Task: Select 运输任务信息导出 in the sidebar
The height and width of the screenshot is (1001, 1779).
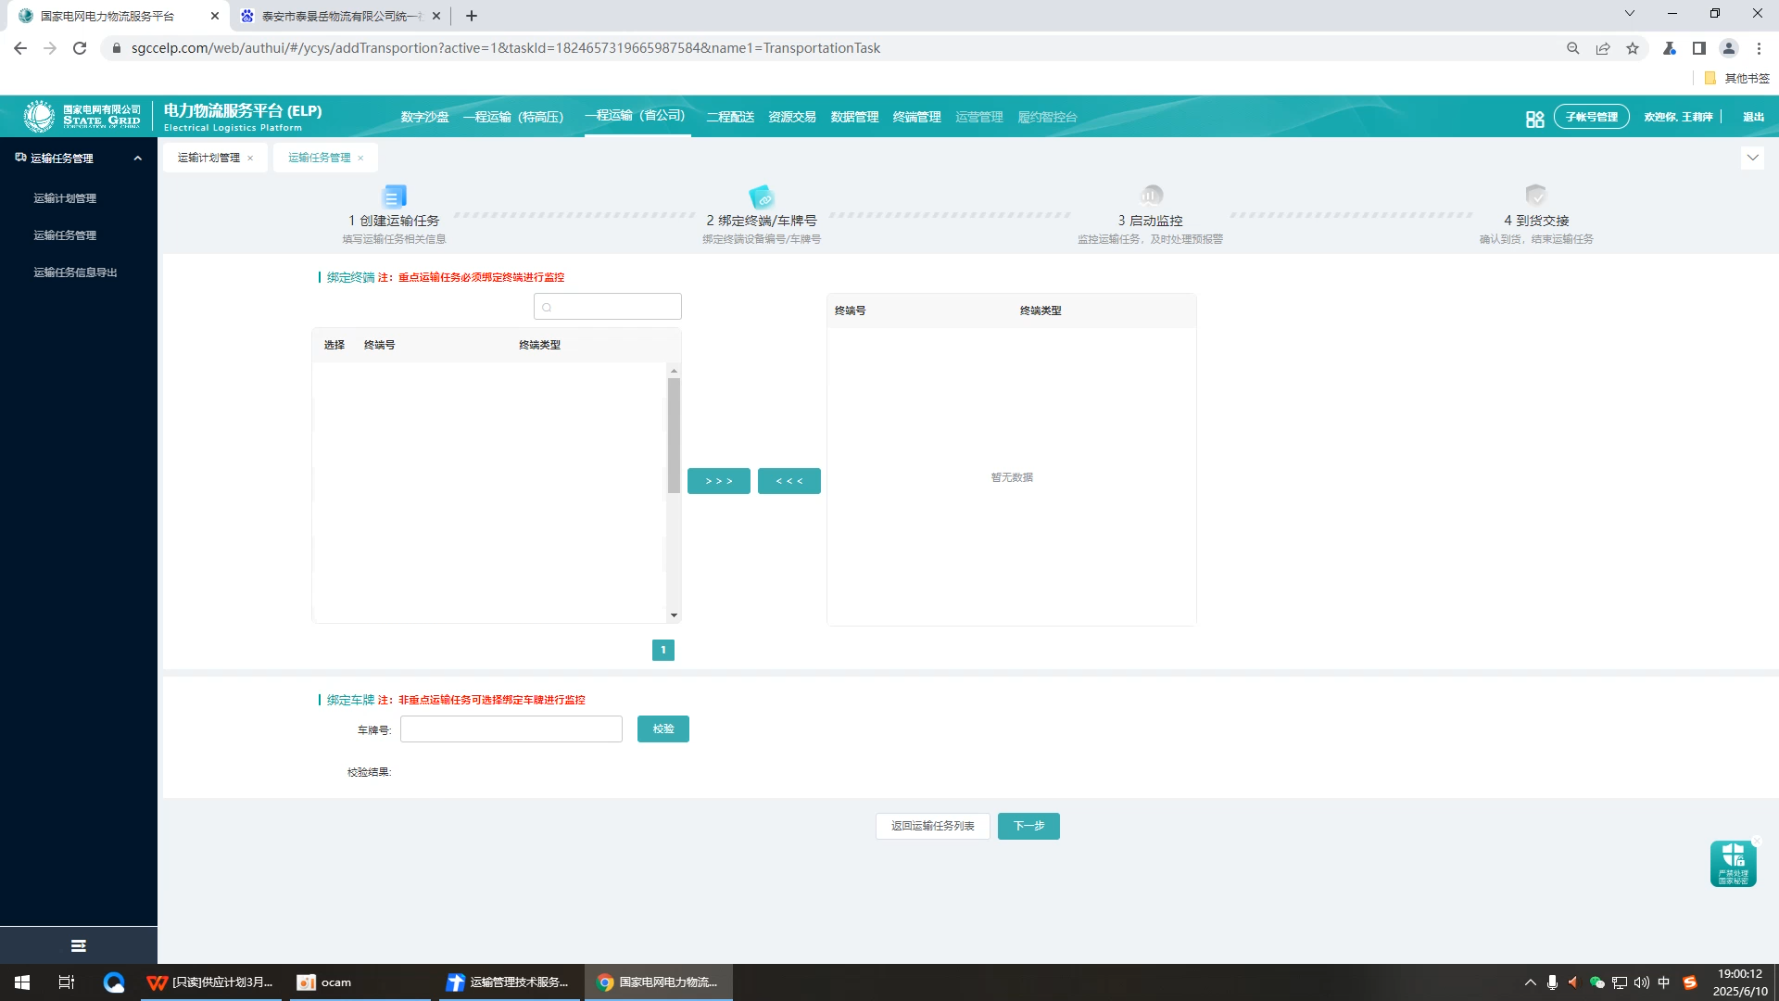Action: click(x=75, y=272)
